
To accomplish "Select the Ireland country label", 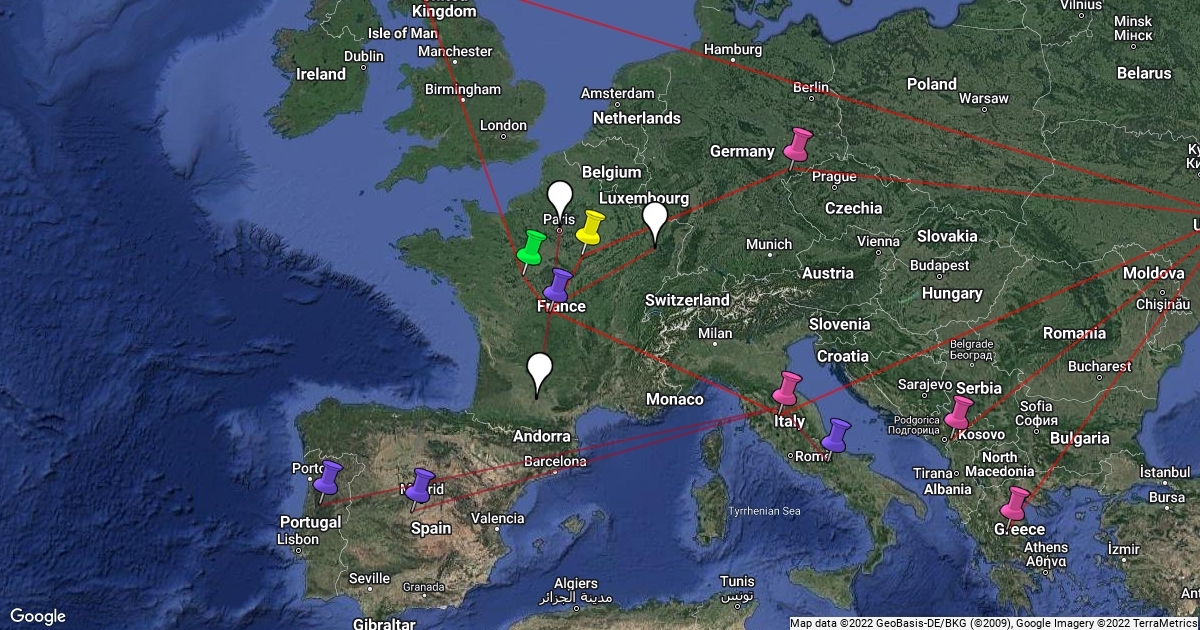I will tap(321, 74).
